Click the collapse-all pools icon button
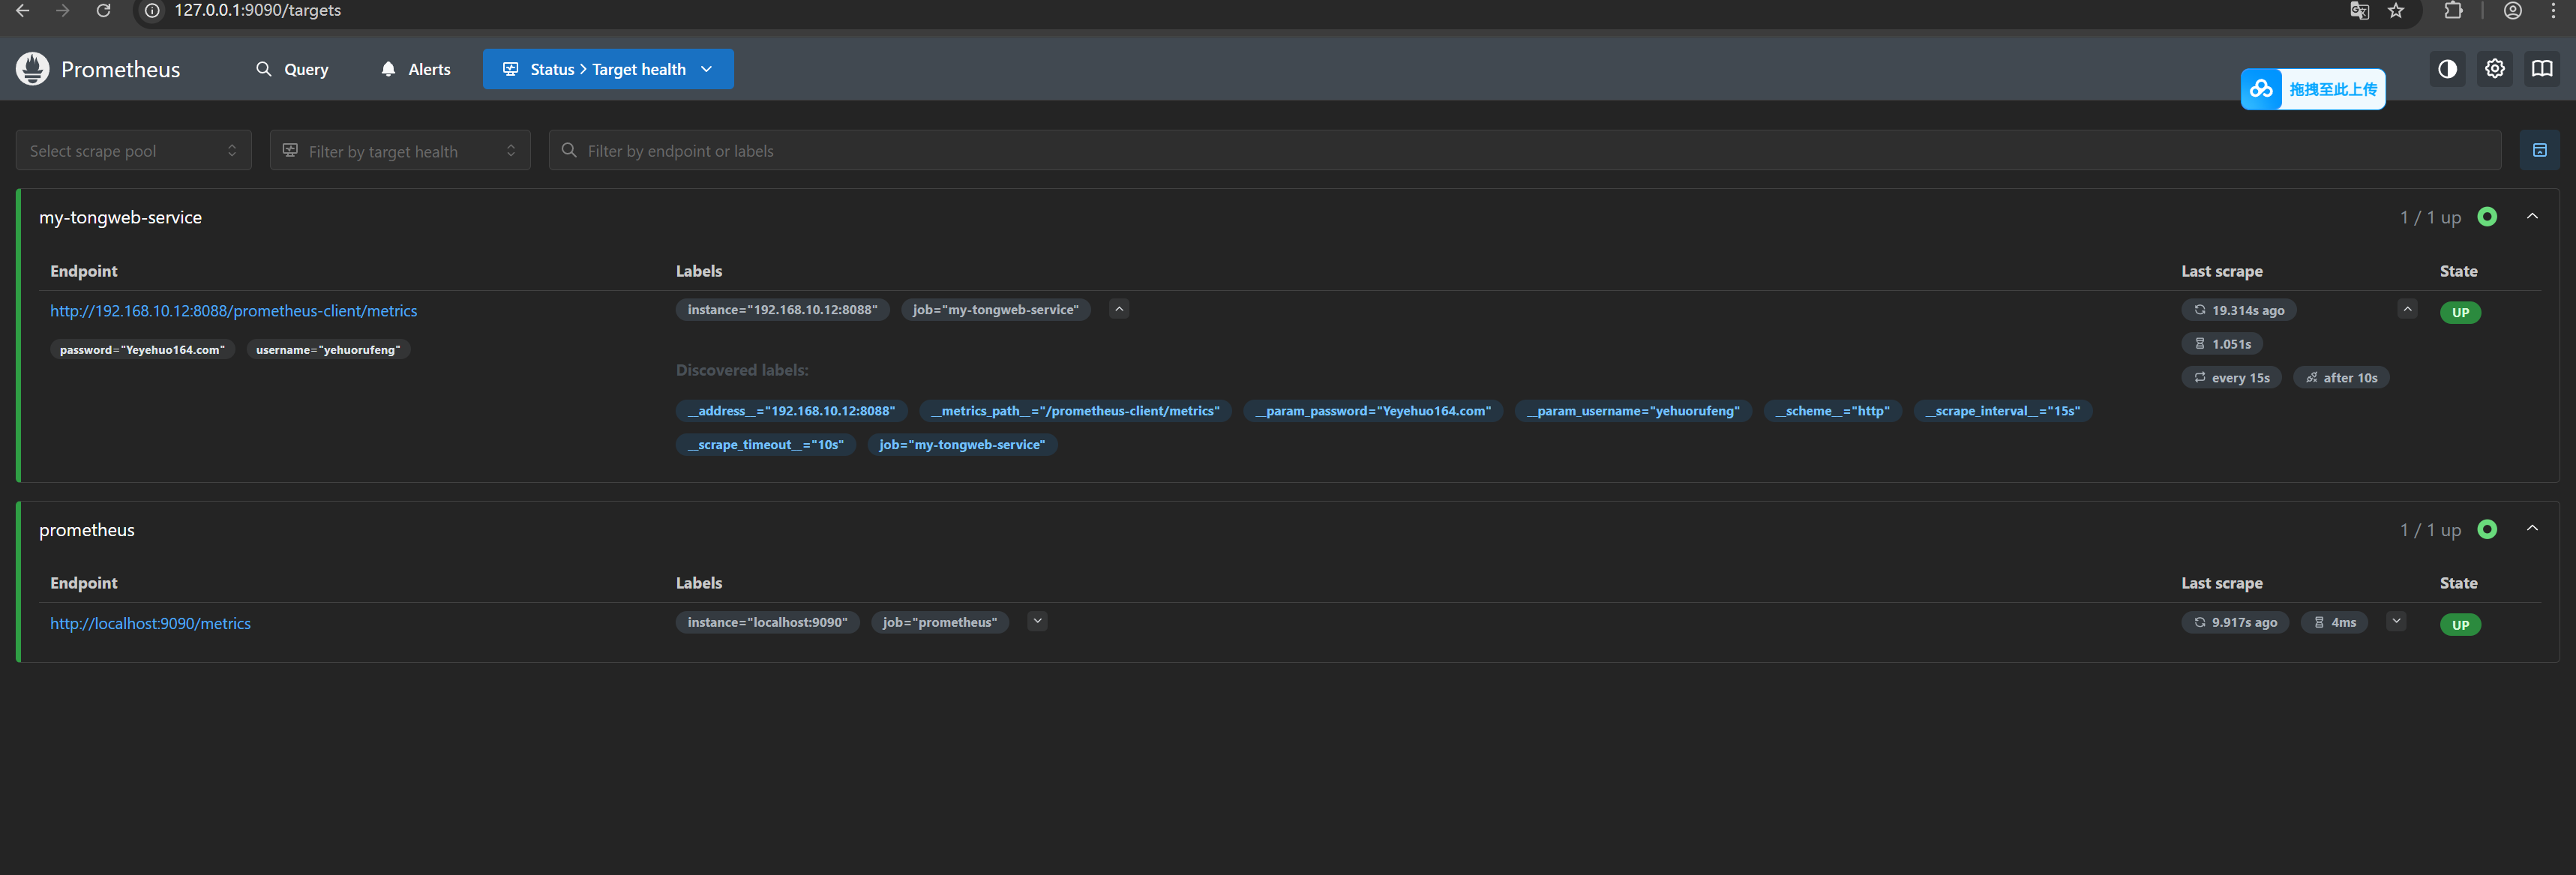The image size is (2576, 875). pos(2539,150)
